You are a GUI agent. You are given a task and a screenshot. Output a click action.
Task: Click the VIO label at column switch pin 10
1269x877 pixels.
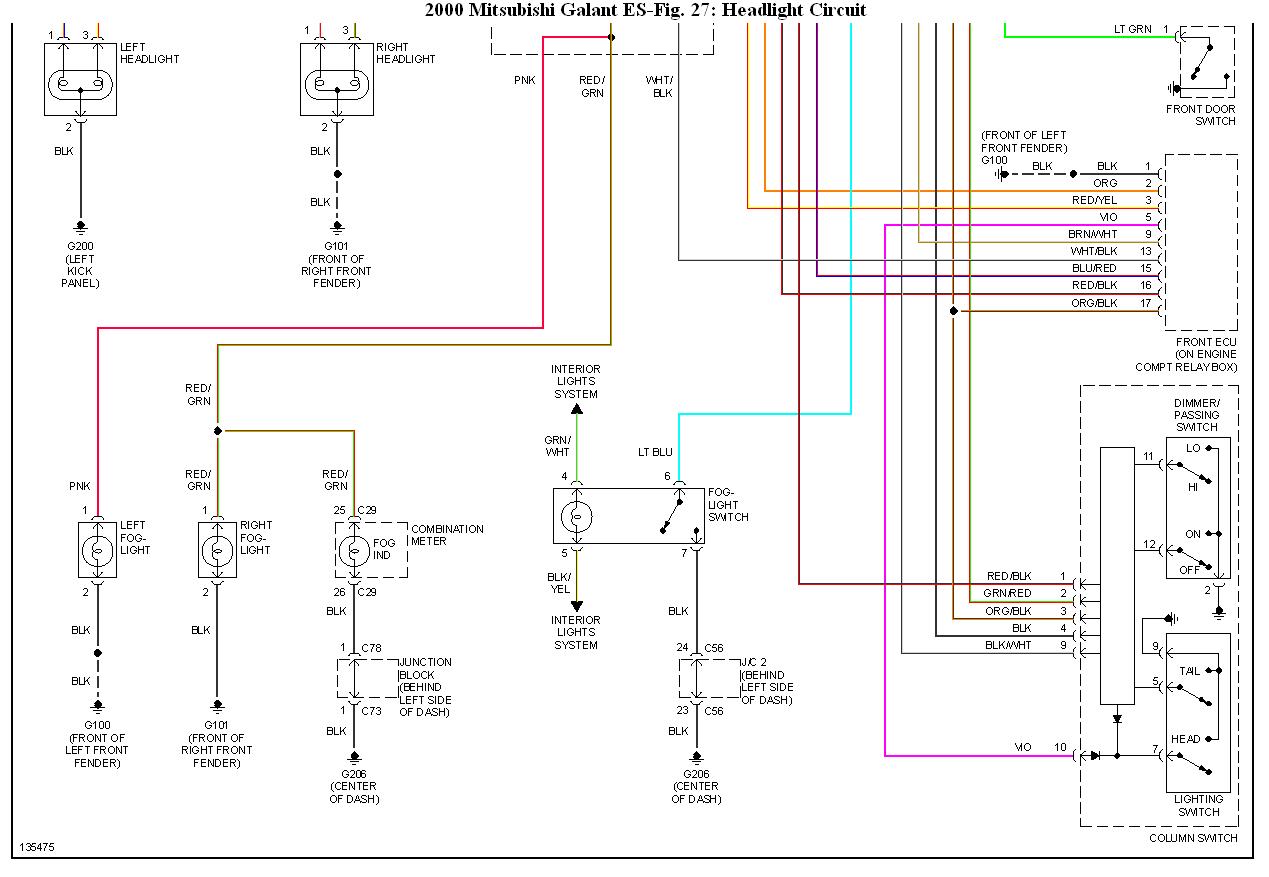(1023, 747)
